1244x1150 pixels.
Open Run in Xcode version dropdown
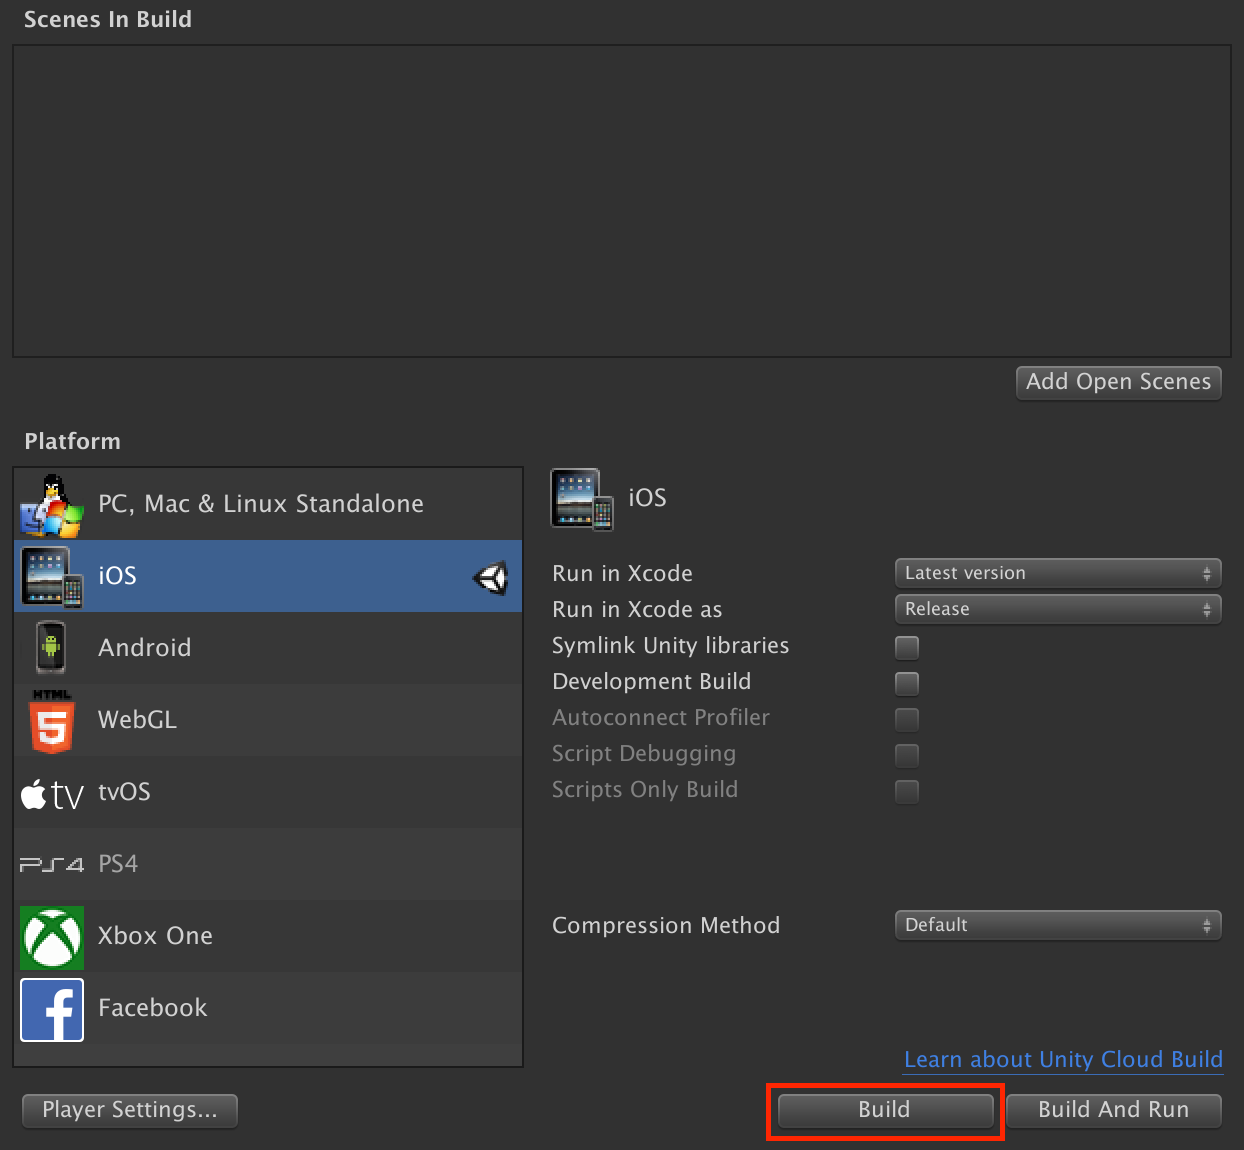[x=1058, y=573]
